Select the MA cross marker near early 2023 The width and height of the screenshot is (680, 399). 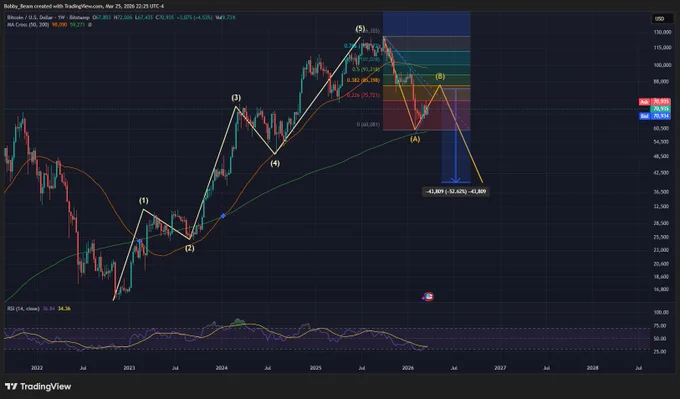[x=140, y=241]
